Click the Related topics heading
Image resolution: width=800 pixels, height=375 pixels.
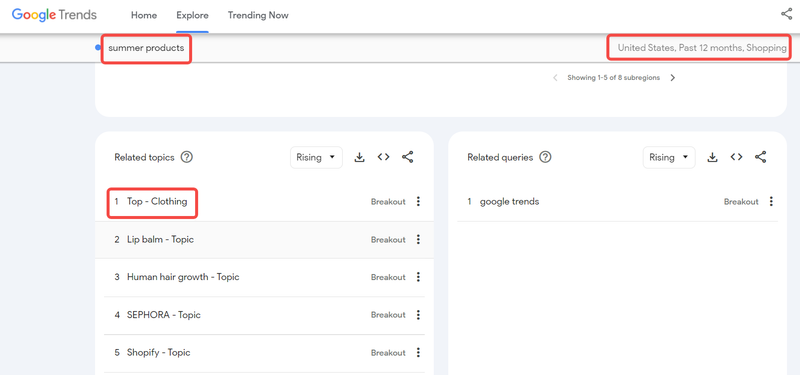pos(144,158)
